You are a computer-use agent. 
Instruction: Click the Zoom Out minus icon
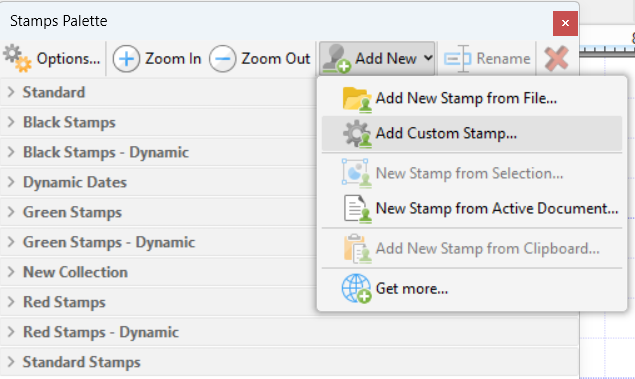(222, 59)
